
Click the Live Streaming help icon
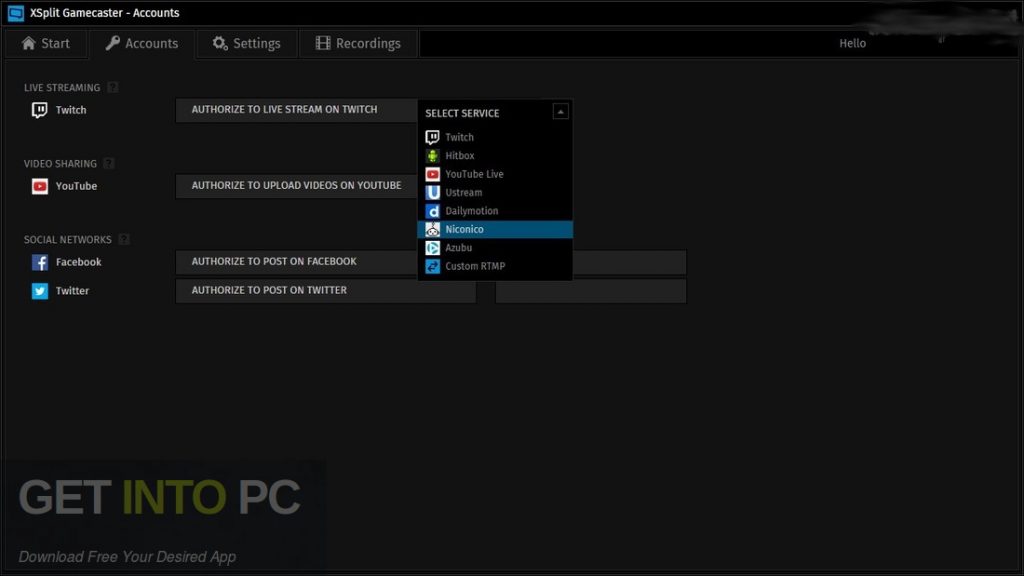click(x=112, y=88)
